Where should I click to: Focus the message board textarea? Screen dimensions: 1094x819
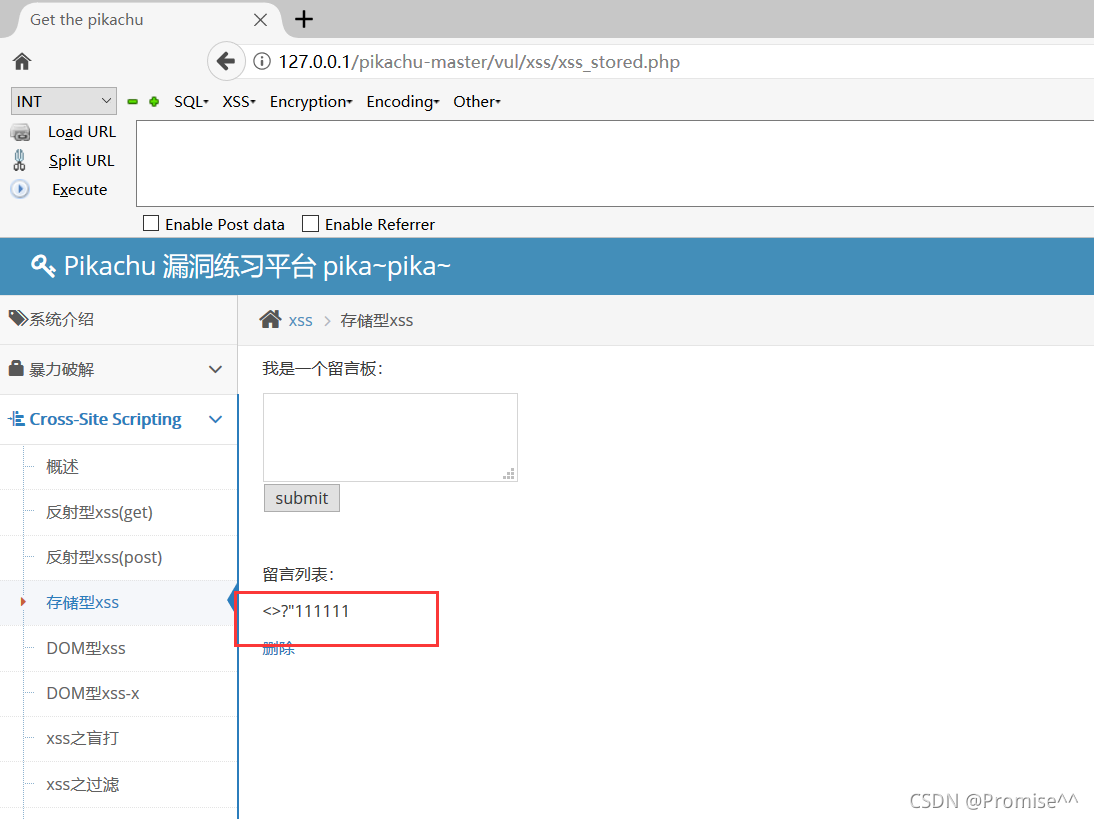390,437
